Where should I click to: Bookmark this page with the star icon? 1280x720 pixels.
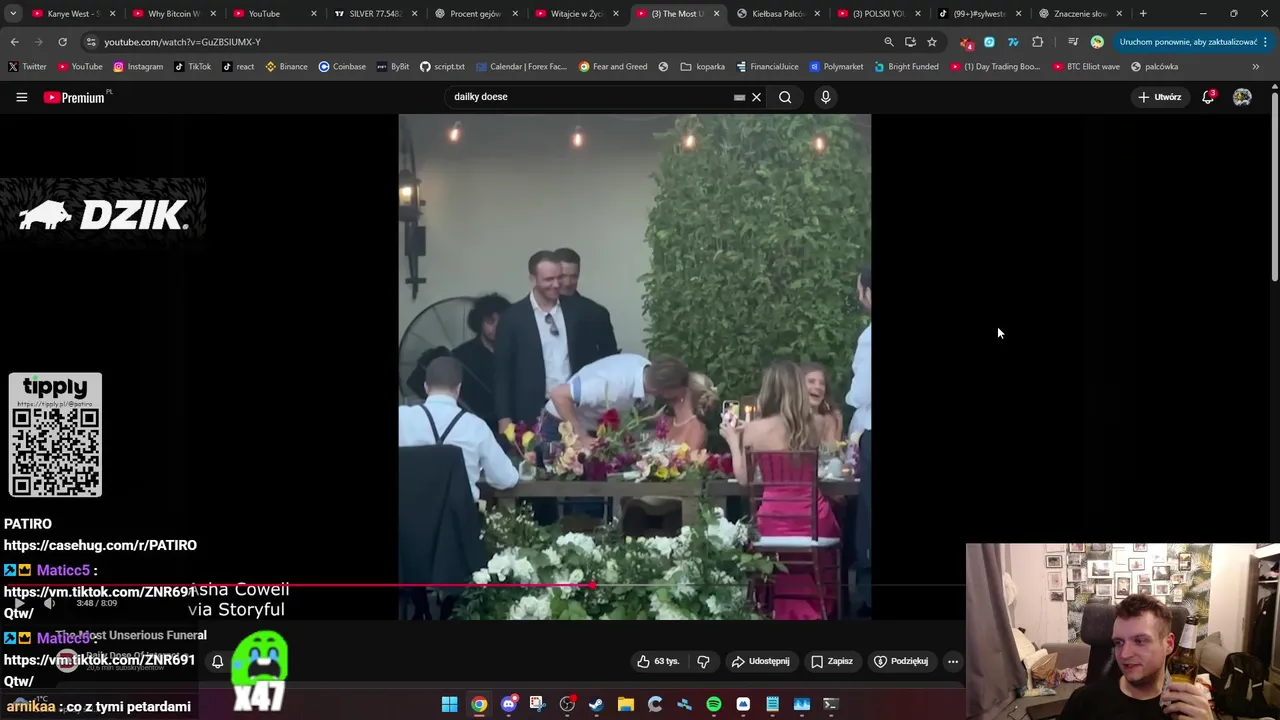point(932,42)
